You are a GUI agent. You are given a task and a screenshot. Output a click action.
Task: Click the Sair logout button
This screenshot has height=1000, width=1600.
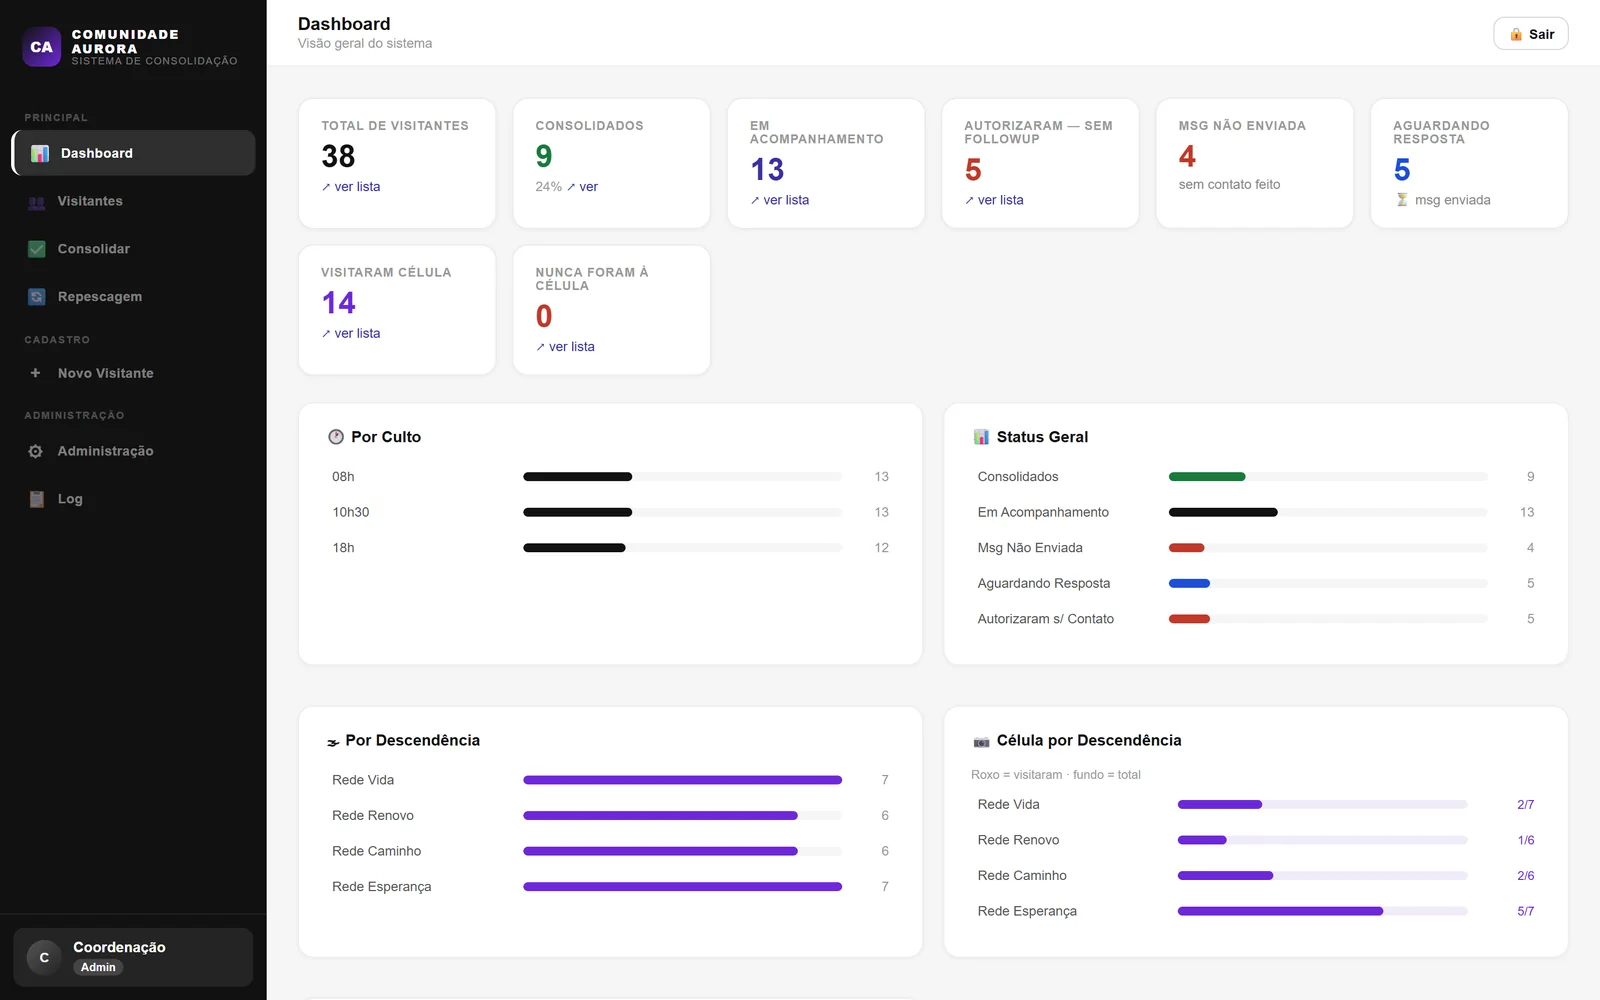(x=1531, y=34)
